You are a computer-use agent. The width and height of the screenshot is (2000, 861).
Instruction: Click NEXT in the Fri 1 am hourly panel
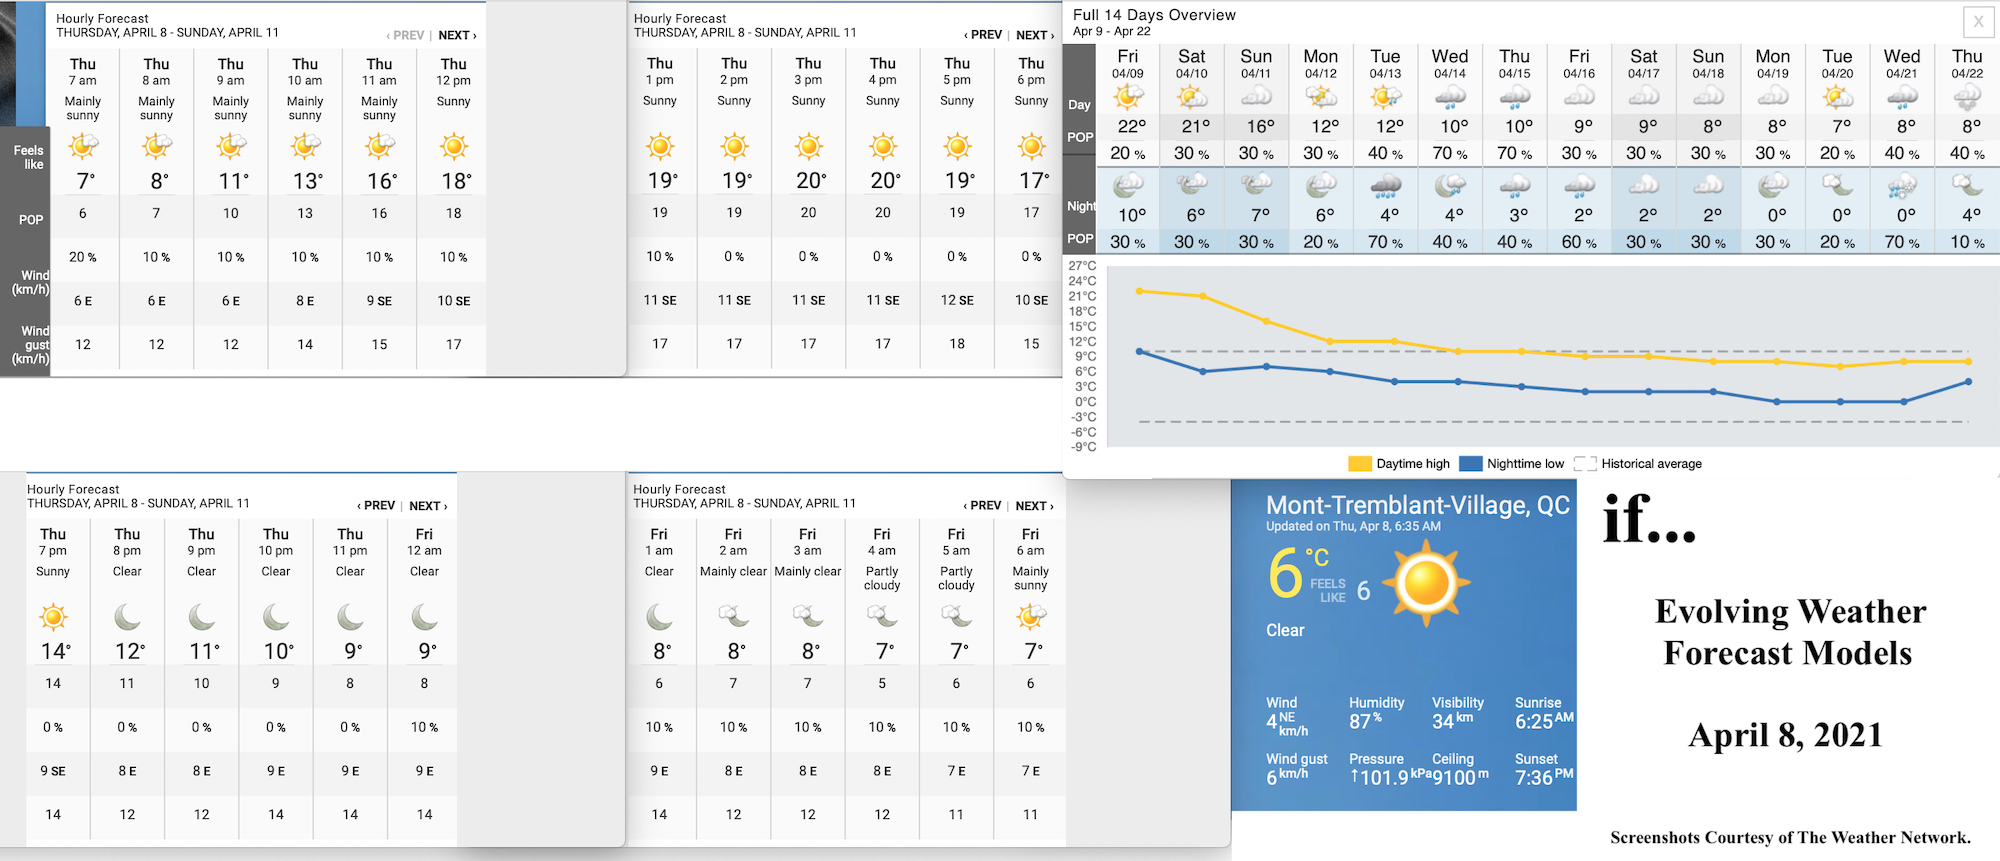1034,506
